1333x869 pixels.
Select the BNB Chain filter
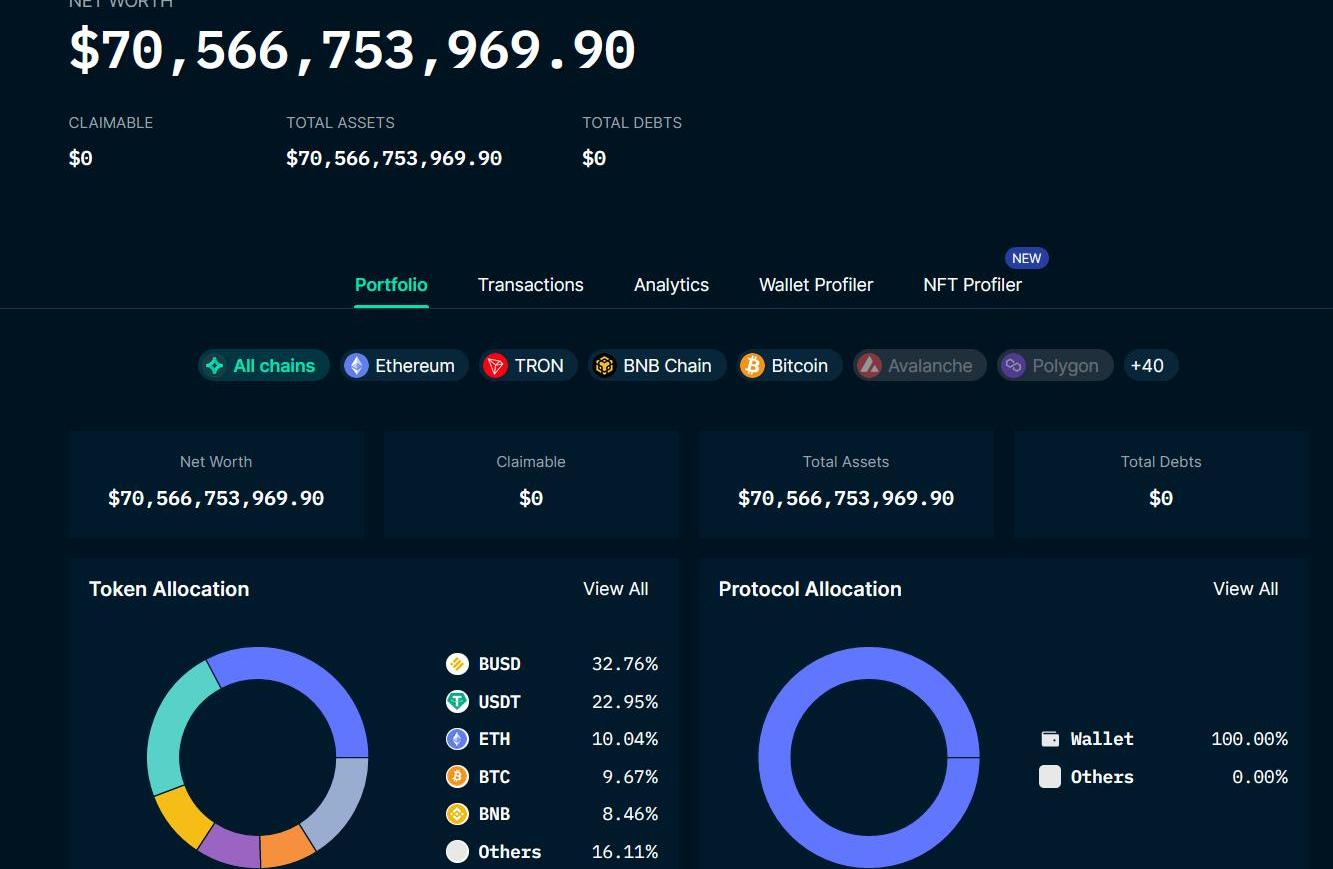click(655, 366)
